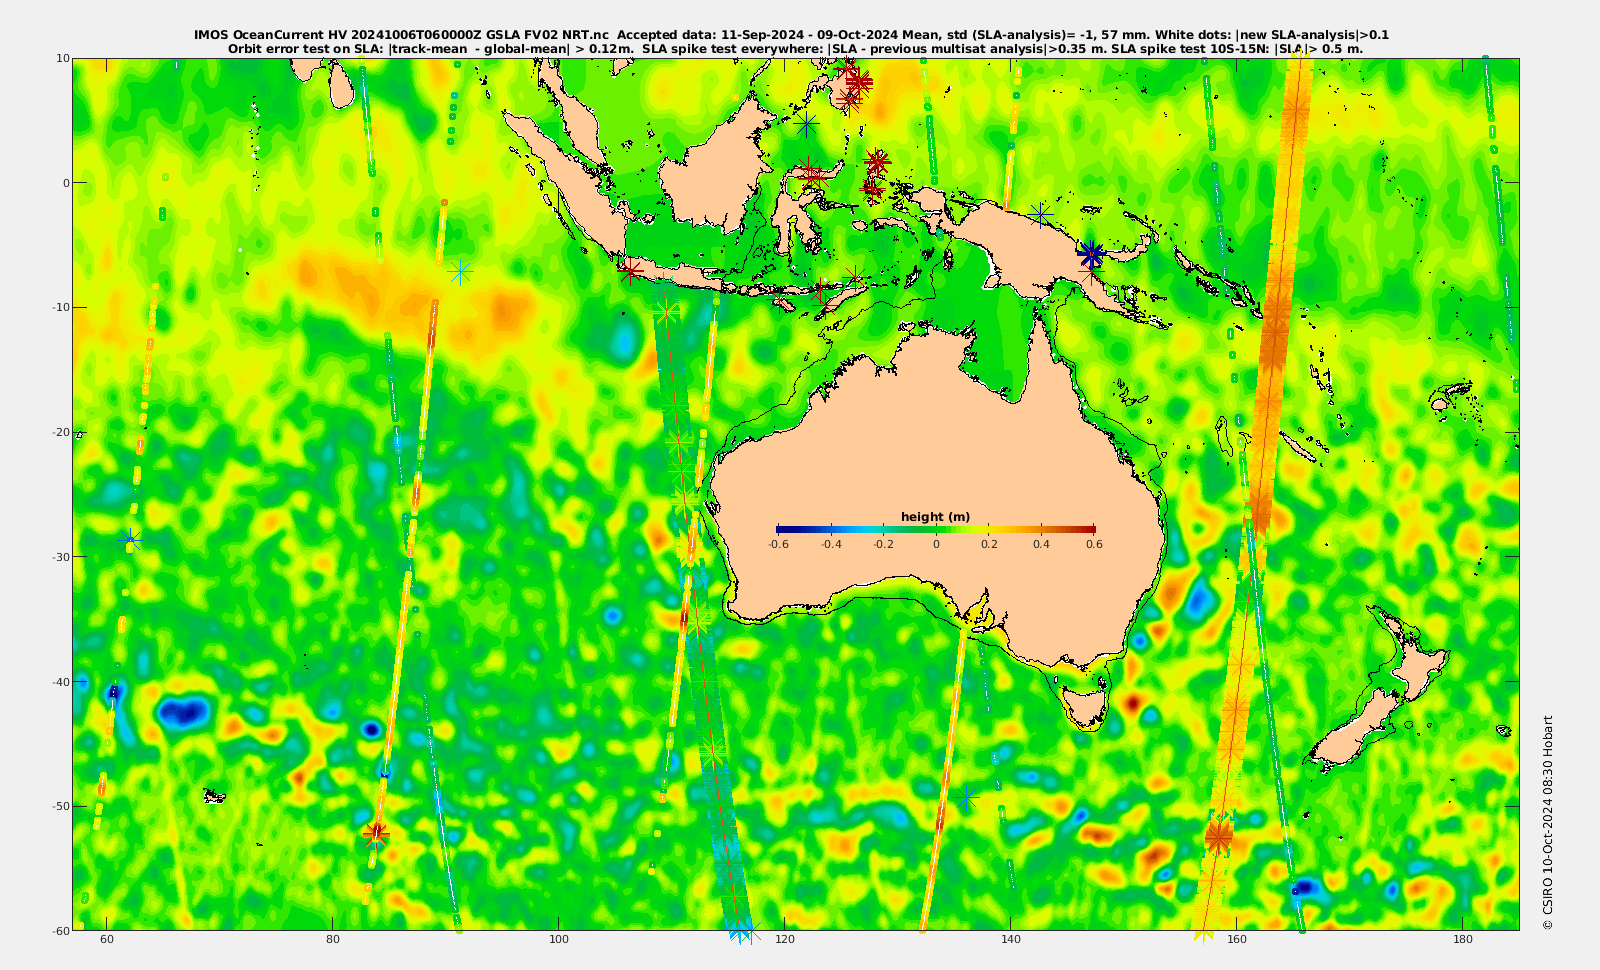Click the colorbar tick label -0.4
This screenshot has width=1600, height=970.
click(x=831, y=544)
